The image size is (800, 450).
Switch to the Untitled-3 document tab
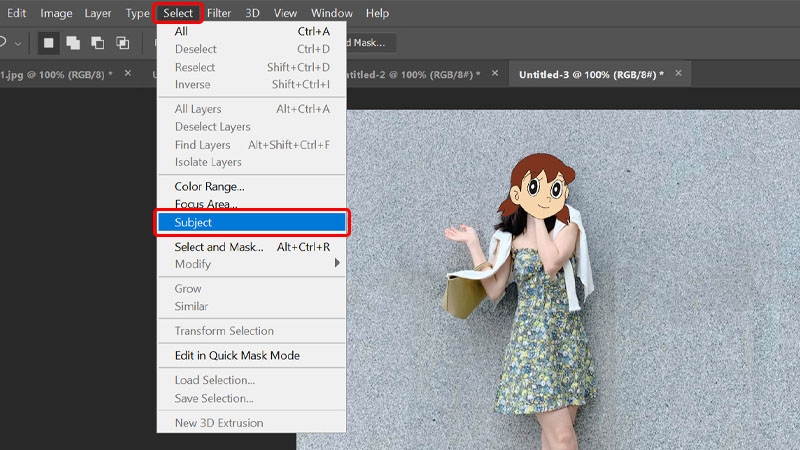[591, 74]
